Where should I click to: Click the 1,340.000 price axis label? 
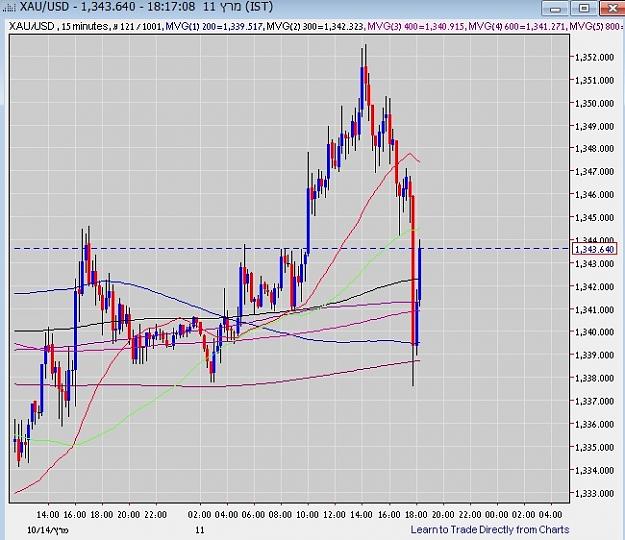(x=594, y=332)
